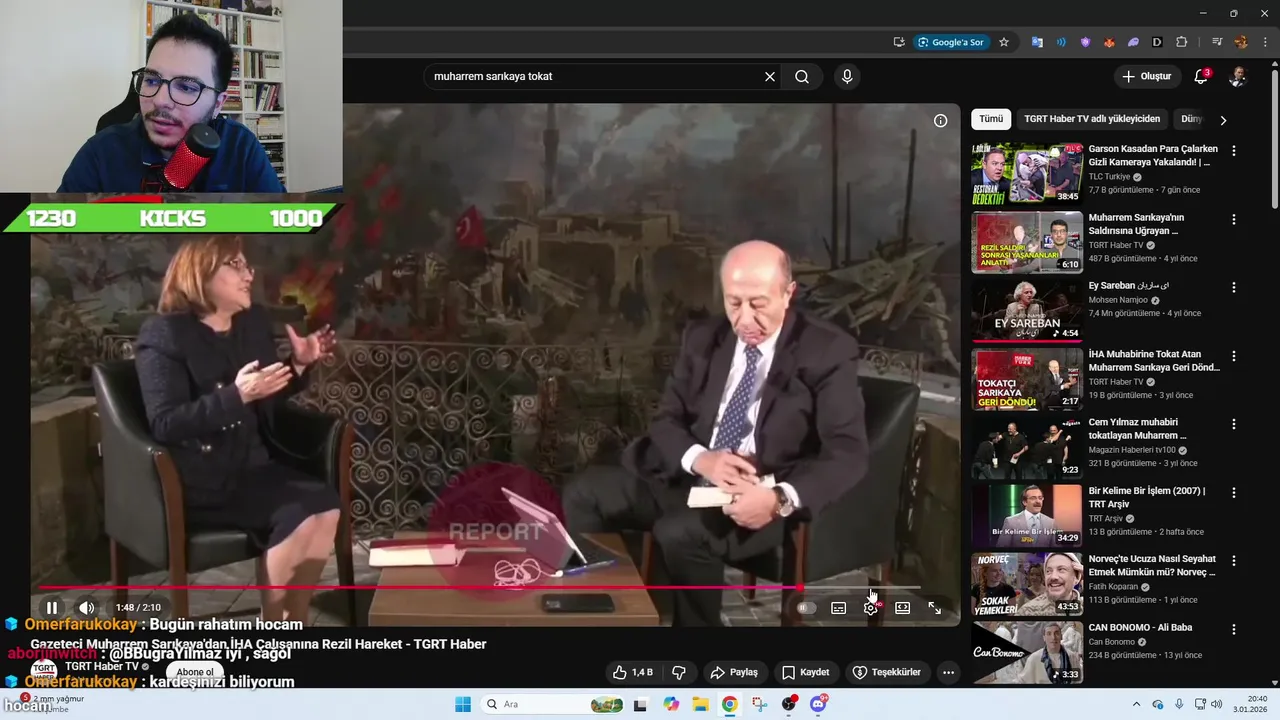
Task: Open the Extensions puzzle icon
Action: coord(1181,42)
